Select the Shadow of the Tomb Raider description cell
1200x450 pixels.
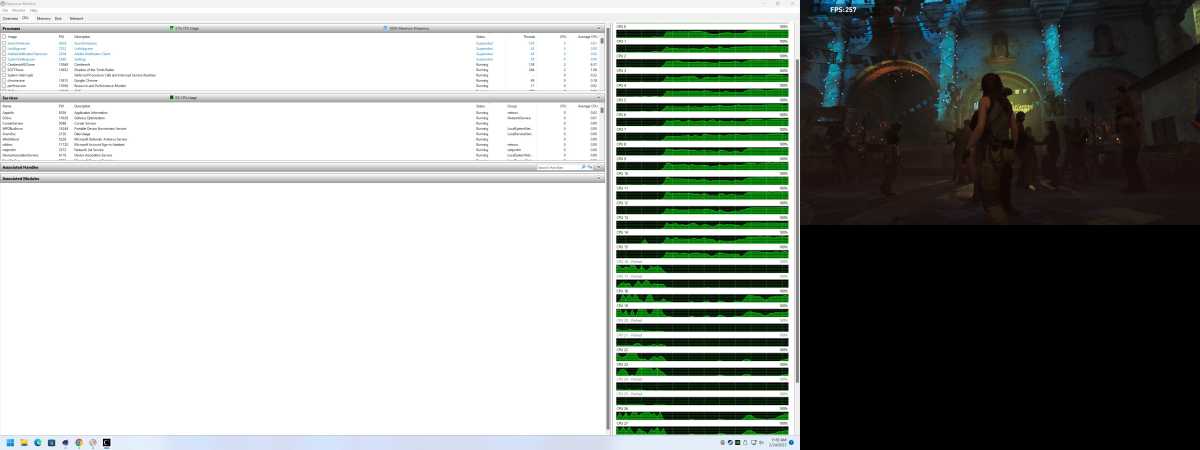(x=94, y=70)
